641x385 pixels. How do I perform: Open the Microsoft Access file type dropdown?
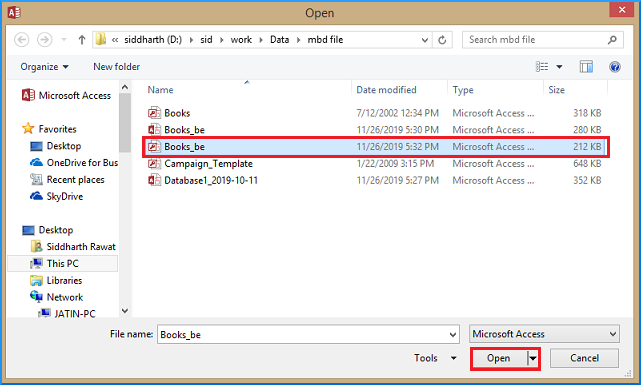pos(544,334)
